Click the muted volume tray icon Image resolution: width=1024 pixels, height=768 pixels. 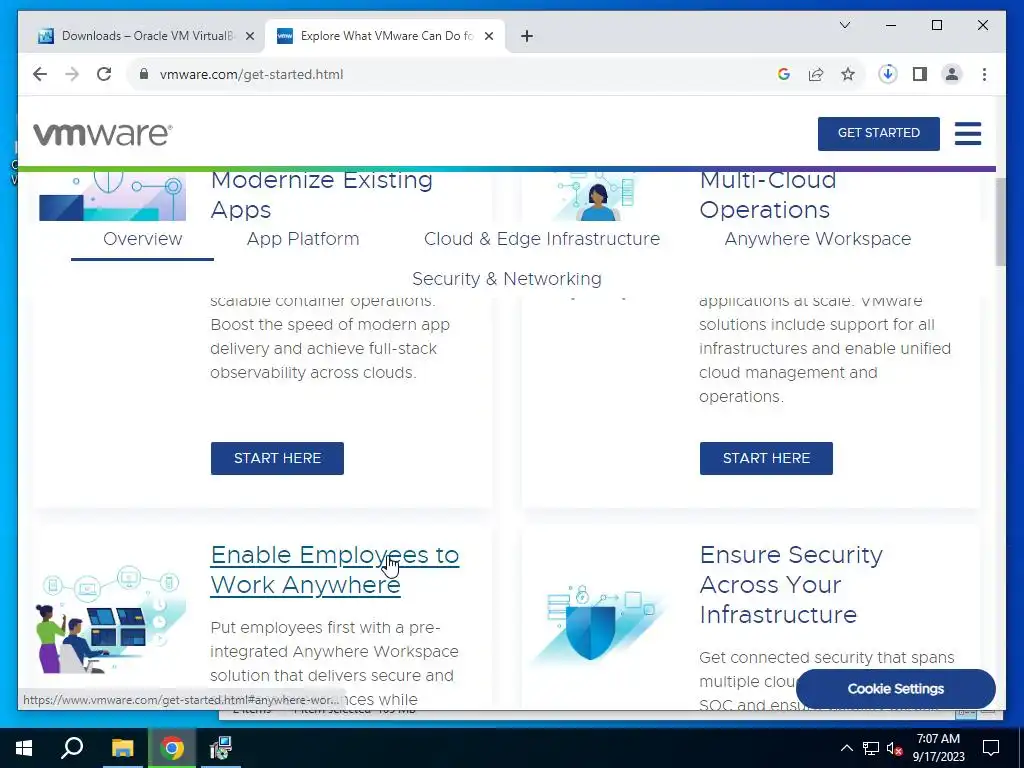click(x=894, y=748)
